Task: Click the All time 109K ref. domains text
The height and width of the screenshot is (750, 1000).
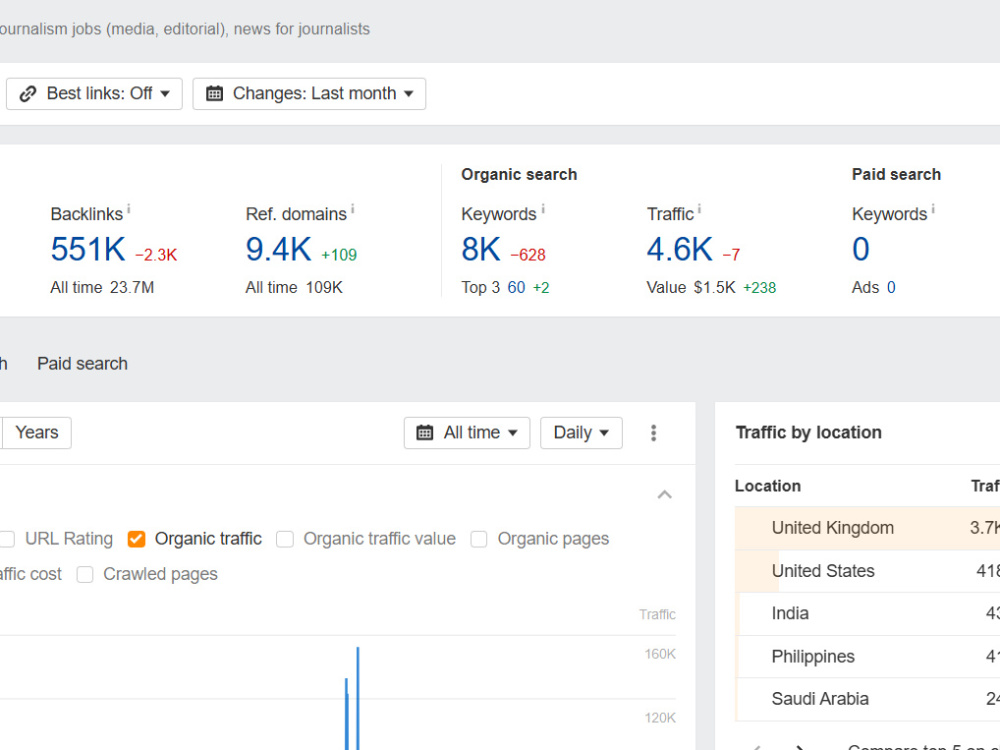Action: click(x=294, y=288)
